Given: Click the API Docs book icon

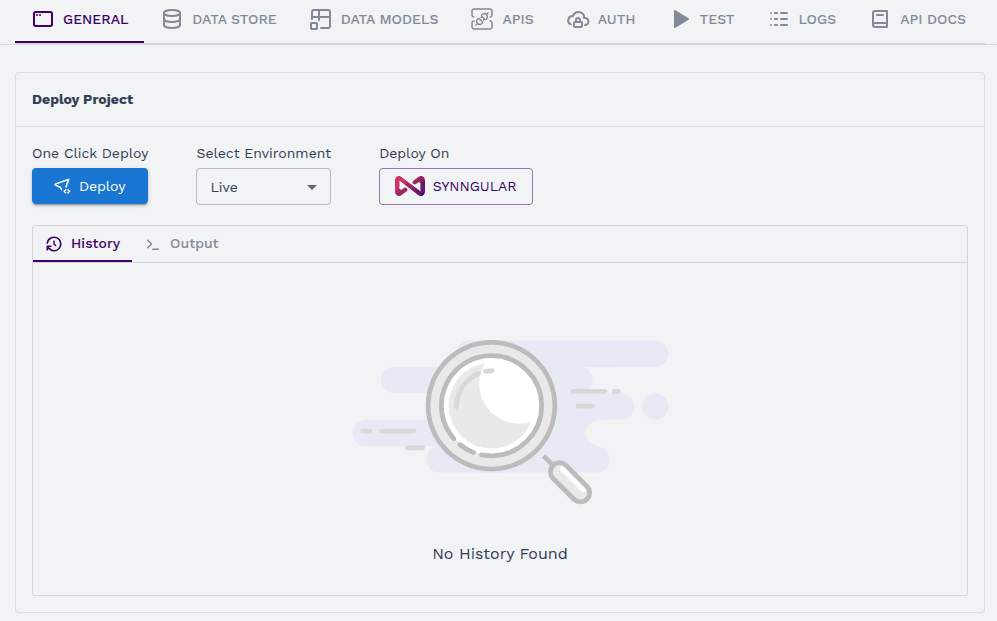Looking at the screenshot, I should [x=880, y=19].
